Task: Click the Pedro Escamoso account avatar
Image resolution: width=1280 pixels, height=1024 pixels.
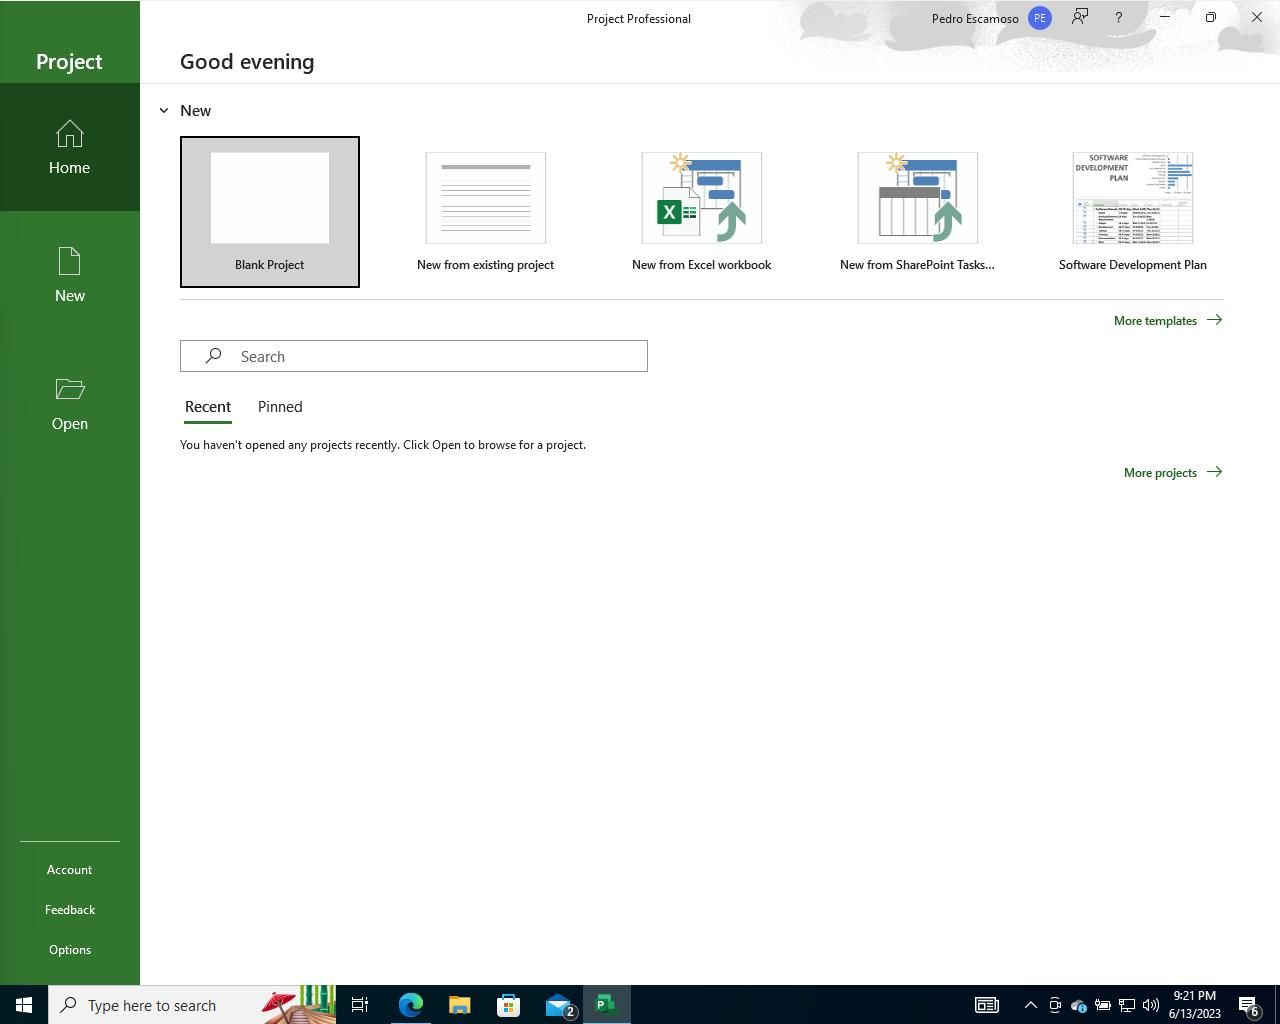Action: pyautogui.click(x=1040, y=18)
